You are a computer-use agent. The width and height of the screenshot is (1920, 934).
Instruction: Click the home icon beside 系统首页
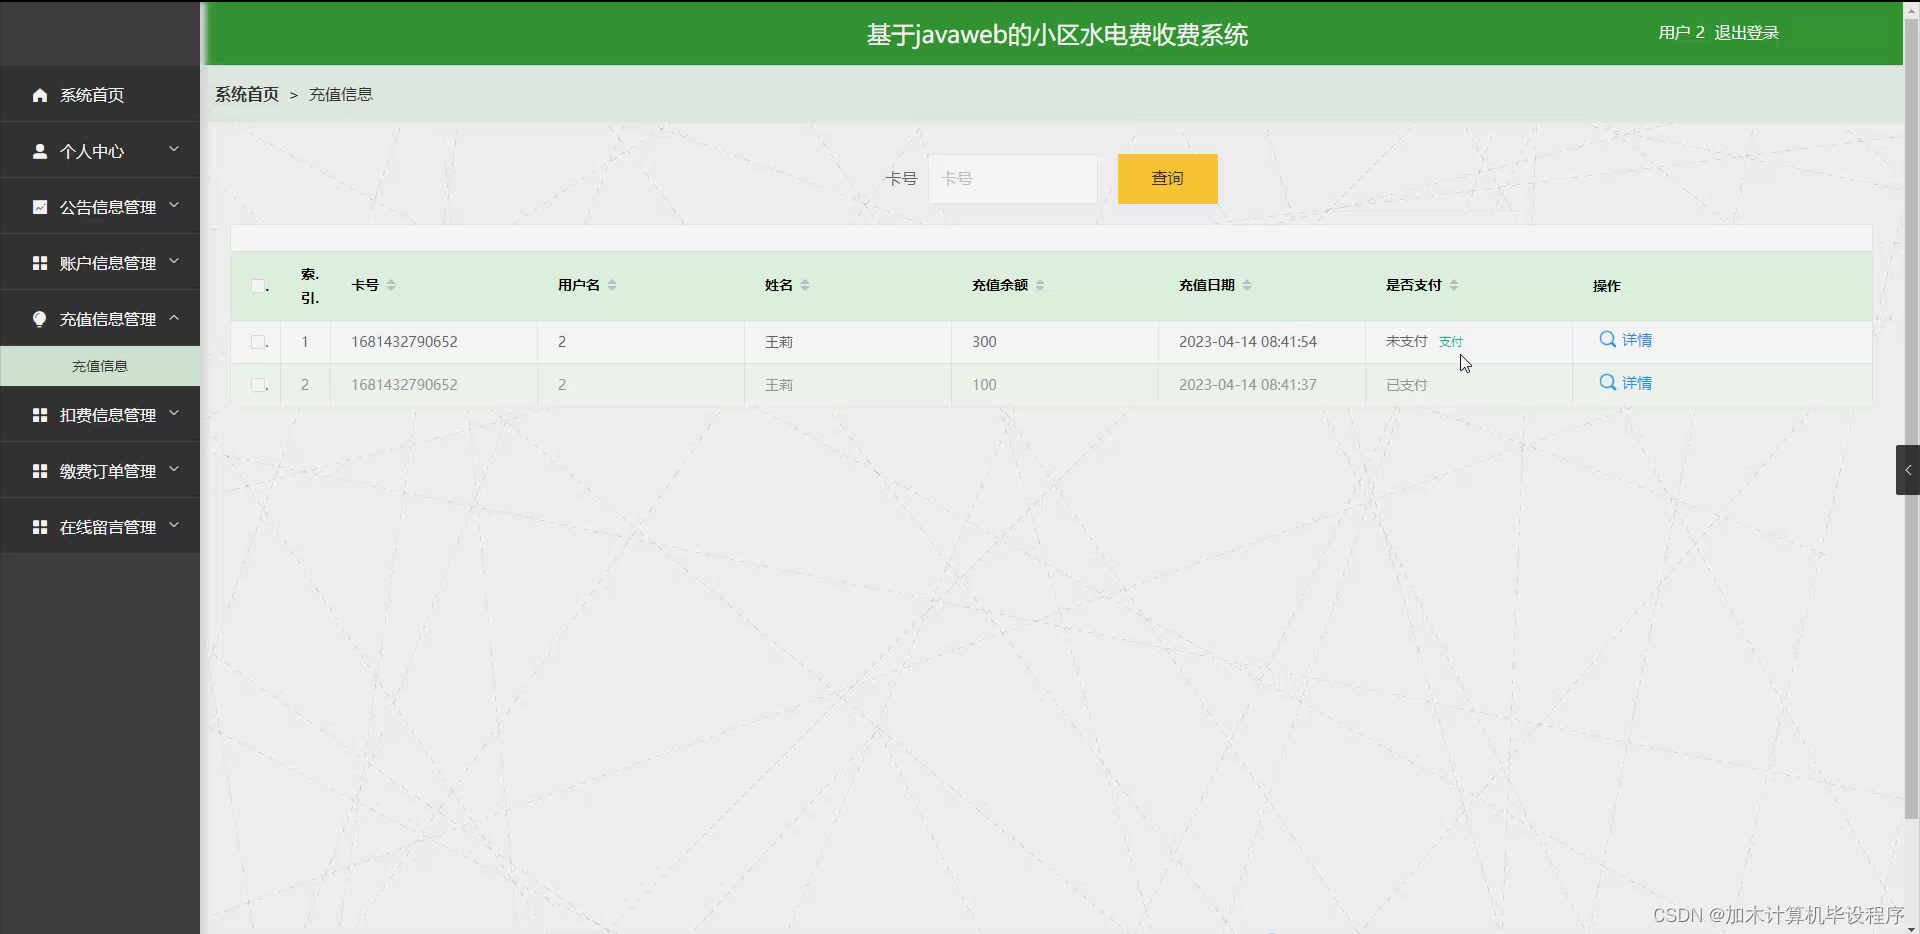tap(40, 95)
